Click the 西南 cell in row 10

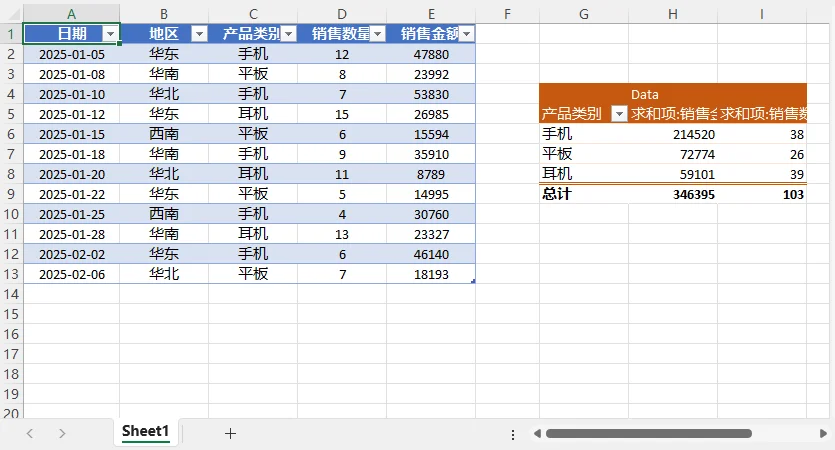(164, 214)
